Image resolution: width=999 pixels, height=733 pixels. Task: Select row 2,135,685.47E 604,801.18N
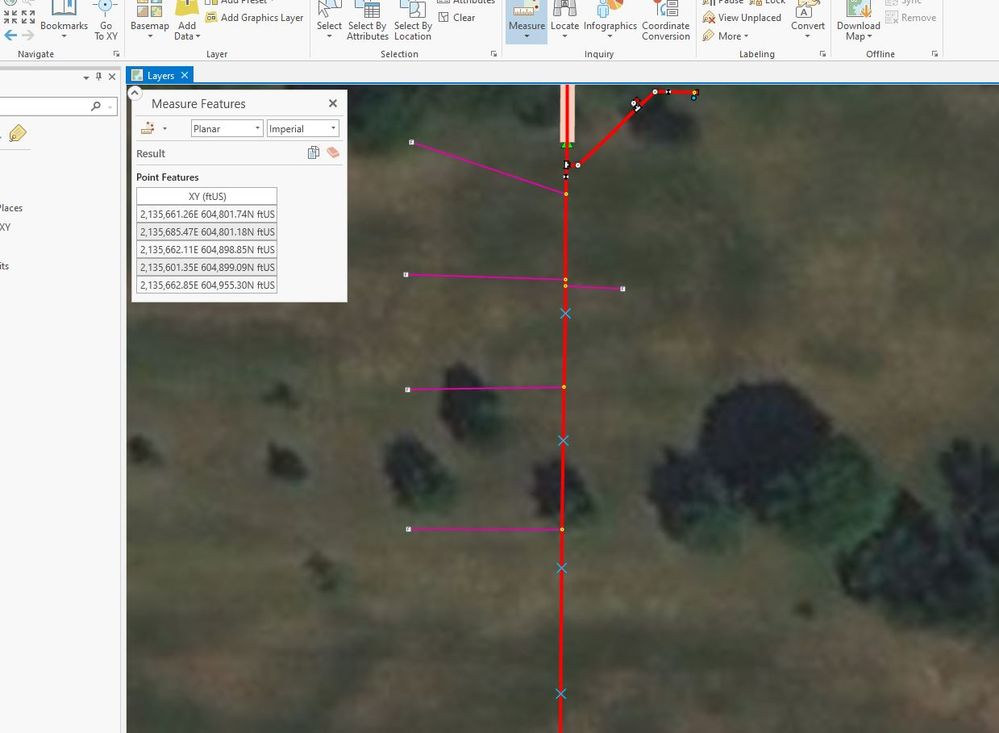tap(207, 232)
